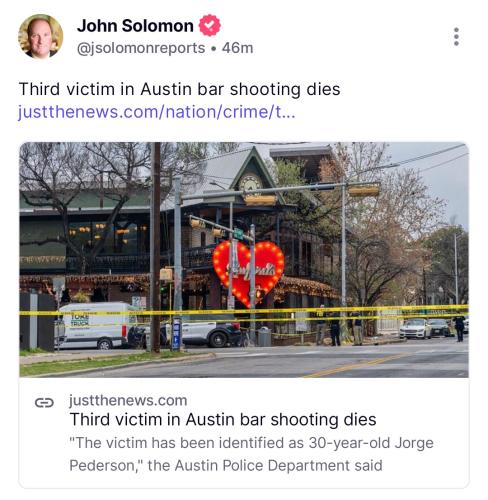Click the yellow crime scene tape in photo

point(244,312)
